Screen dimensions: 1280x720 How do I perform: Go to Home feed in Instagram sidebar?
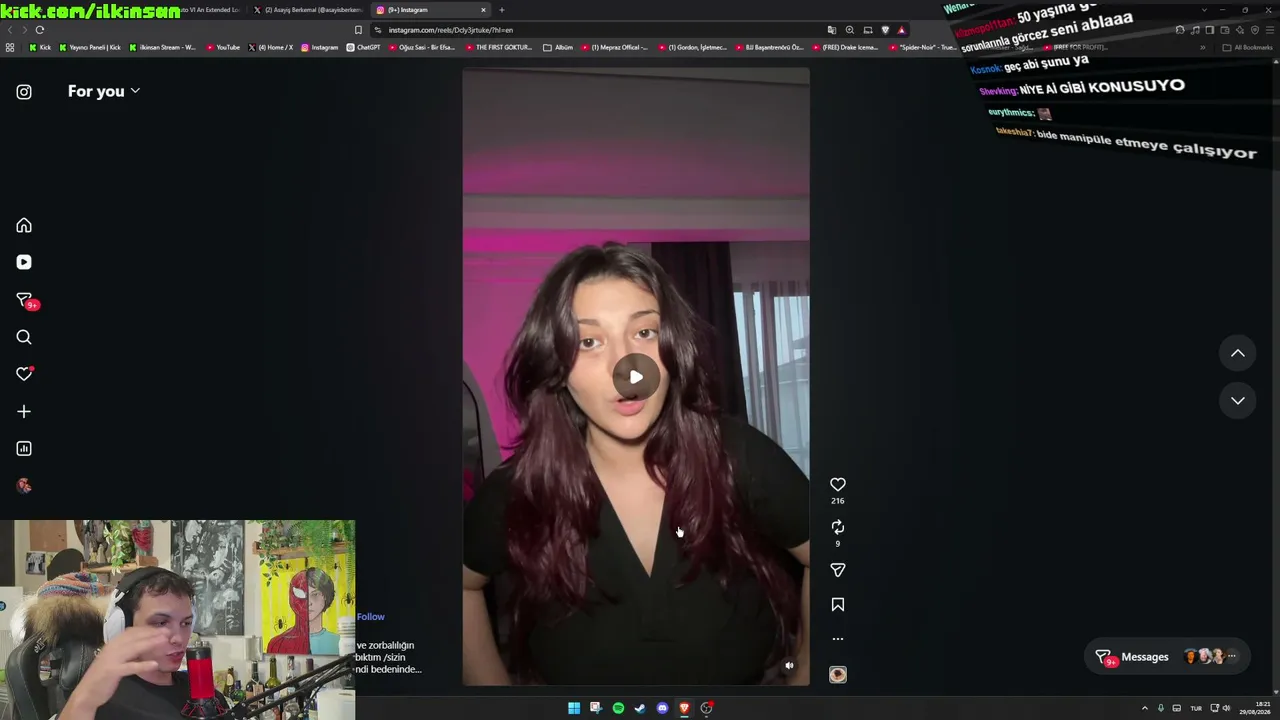point(24,226)
